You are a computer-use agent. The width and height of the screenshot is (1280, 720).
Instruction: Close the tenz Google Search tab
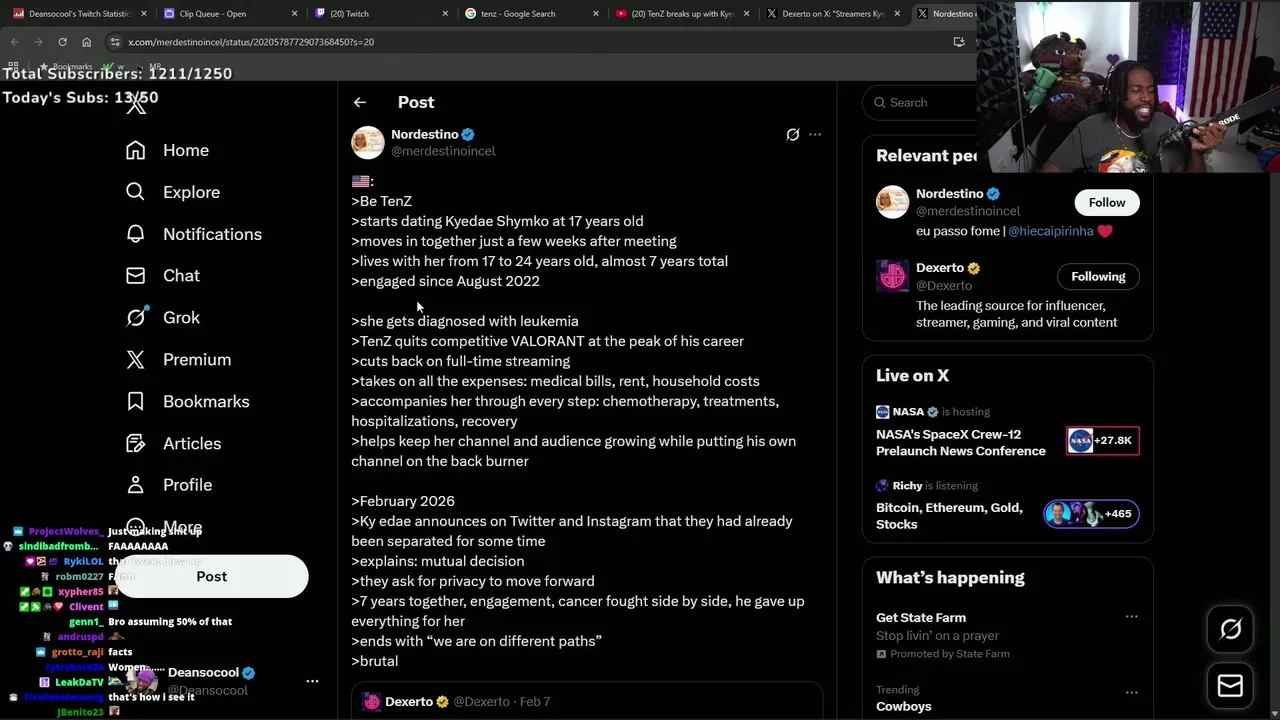tap(596, 14)
